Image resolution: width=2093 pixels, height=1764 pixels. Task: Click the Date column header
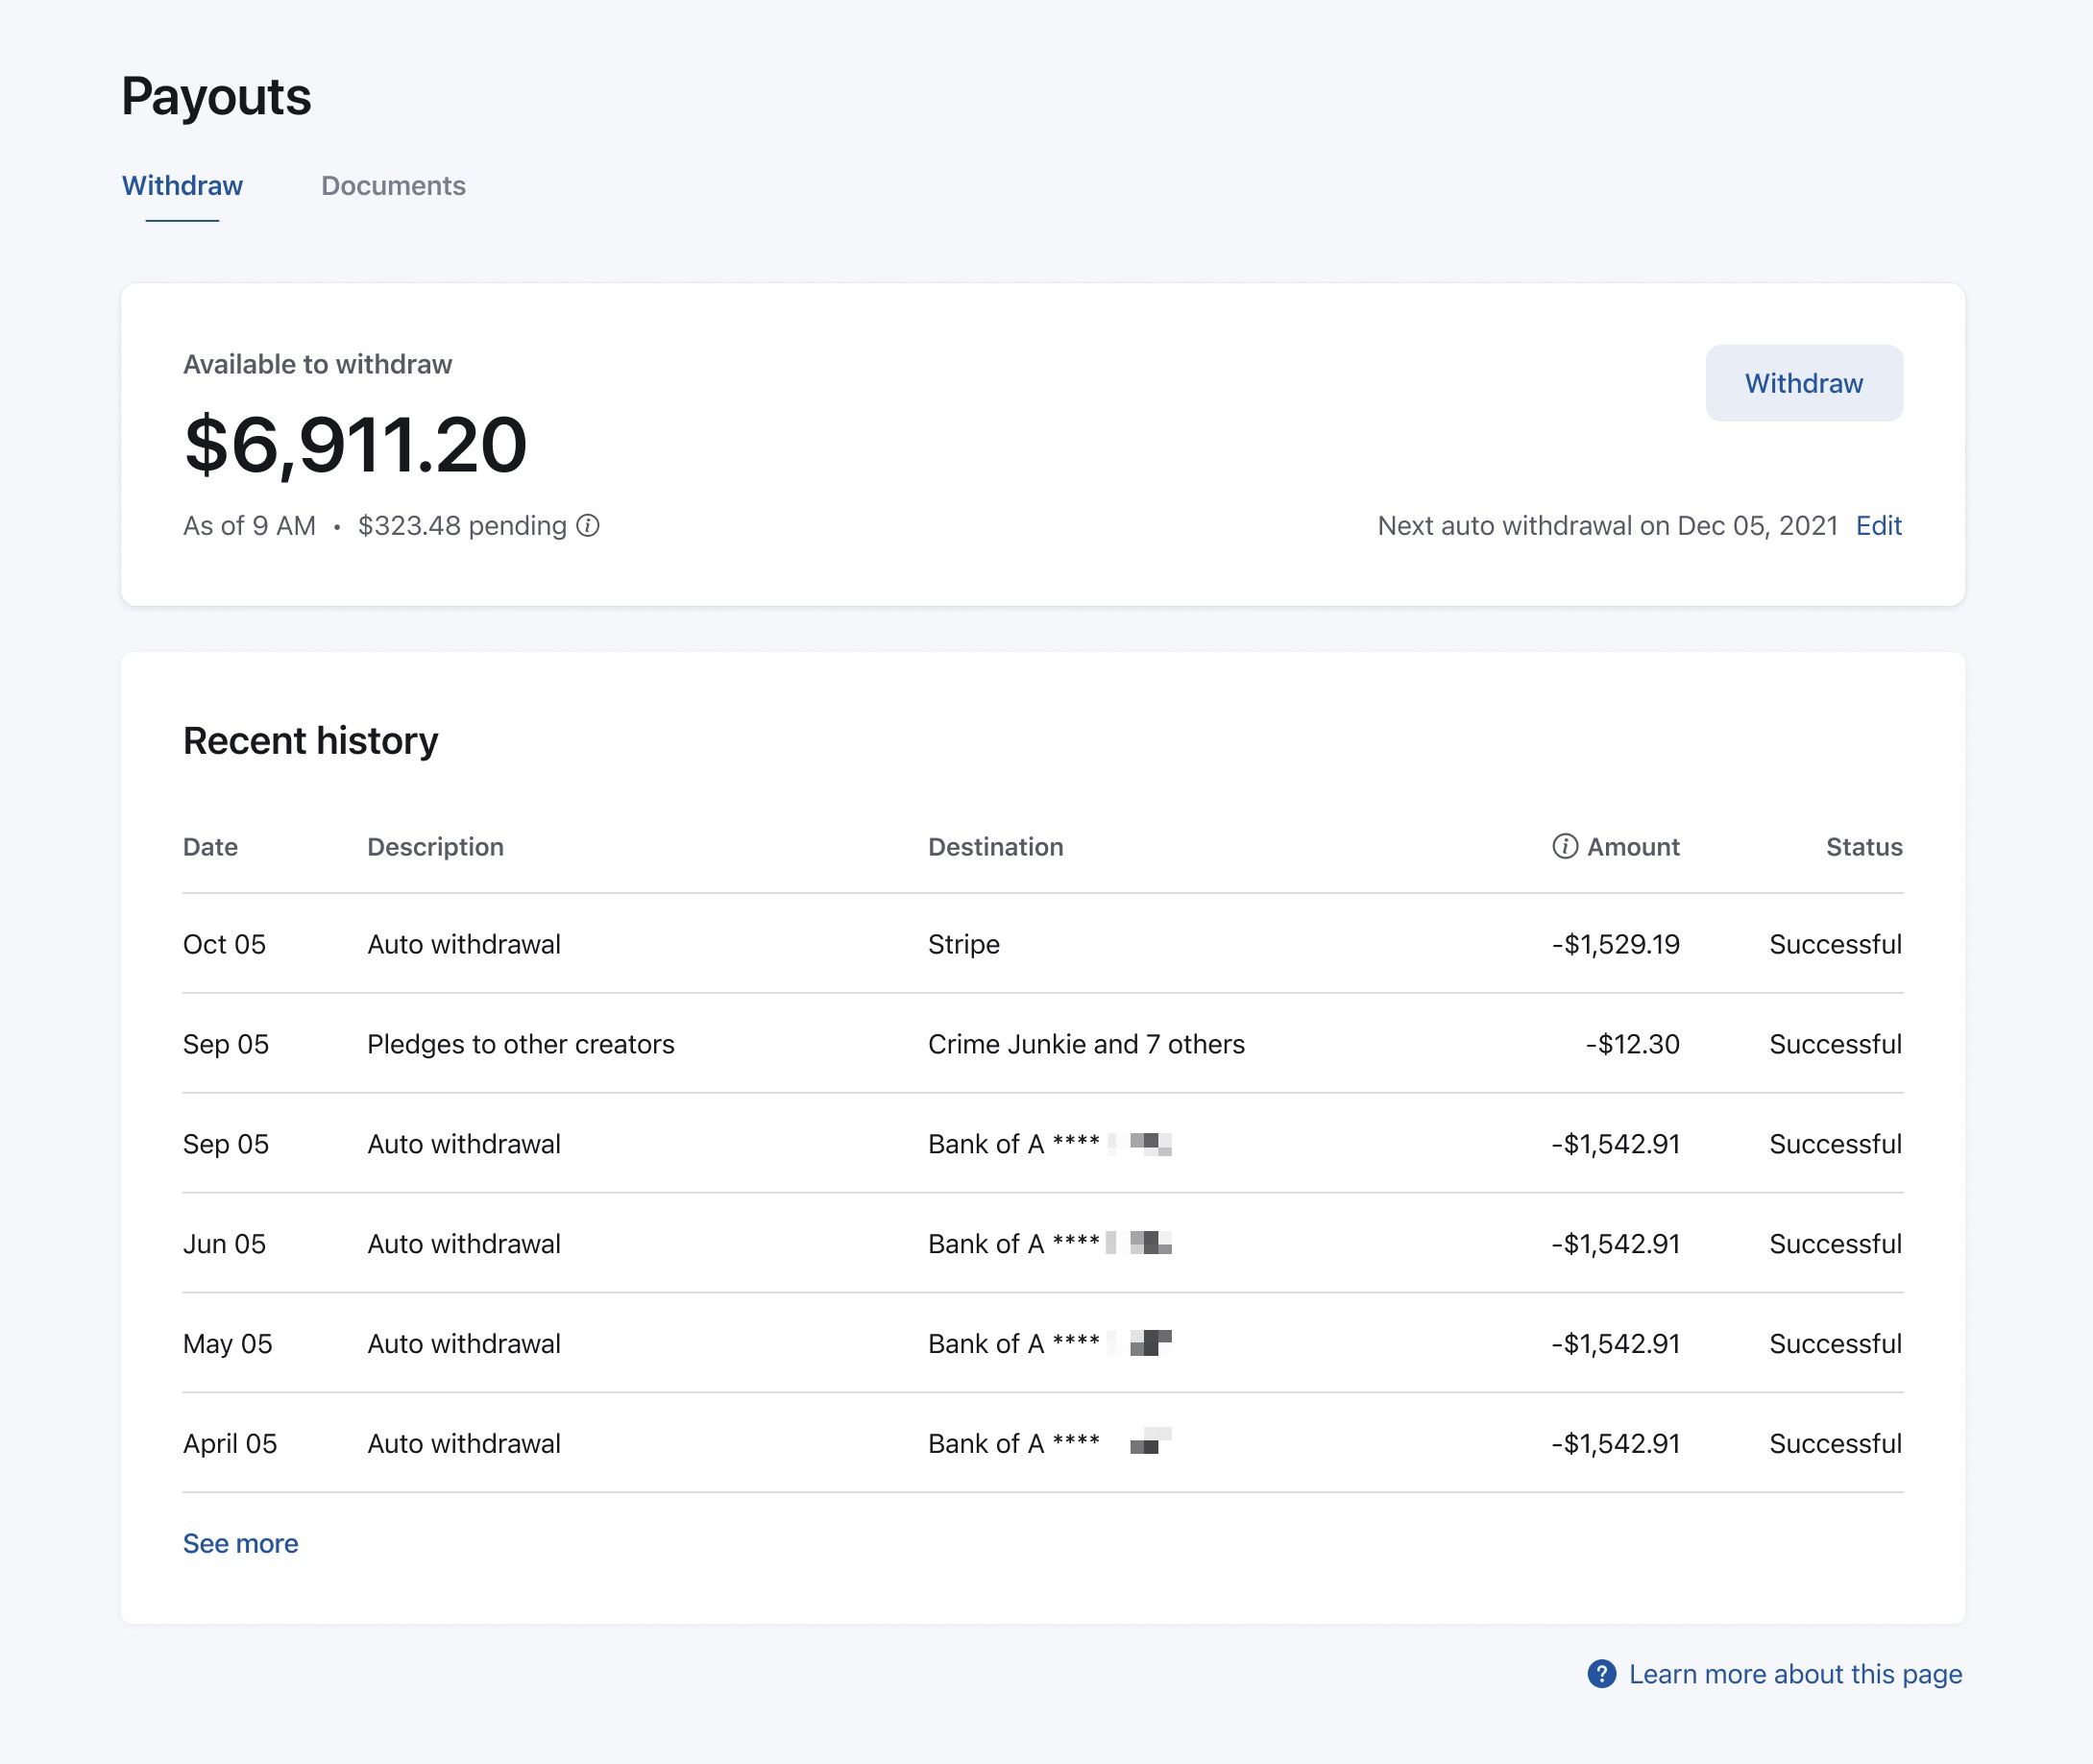pyautogui.click(x=210, y=847)
